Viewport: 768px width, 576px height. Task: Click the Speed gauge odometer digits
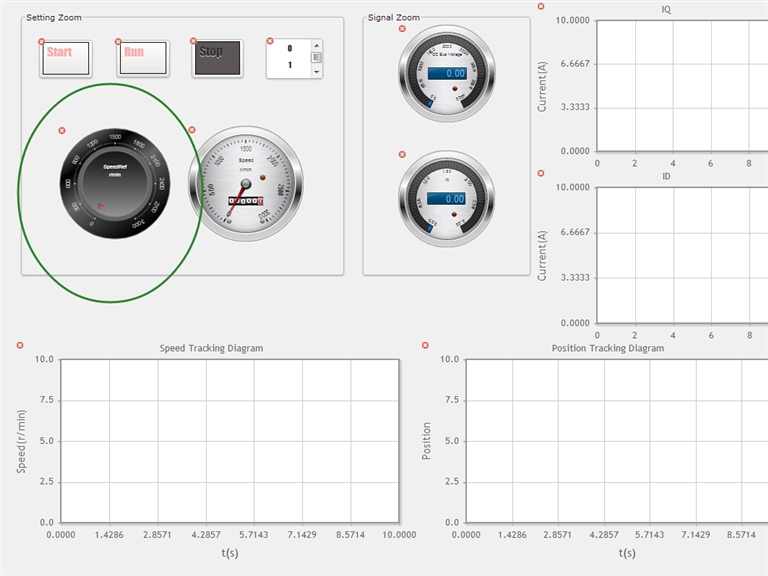click(x=246, y=201)
